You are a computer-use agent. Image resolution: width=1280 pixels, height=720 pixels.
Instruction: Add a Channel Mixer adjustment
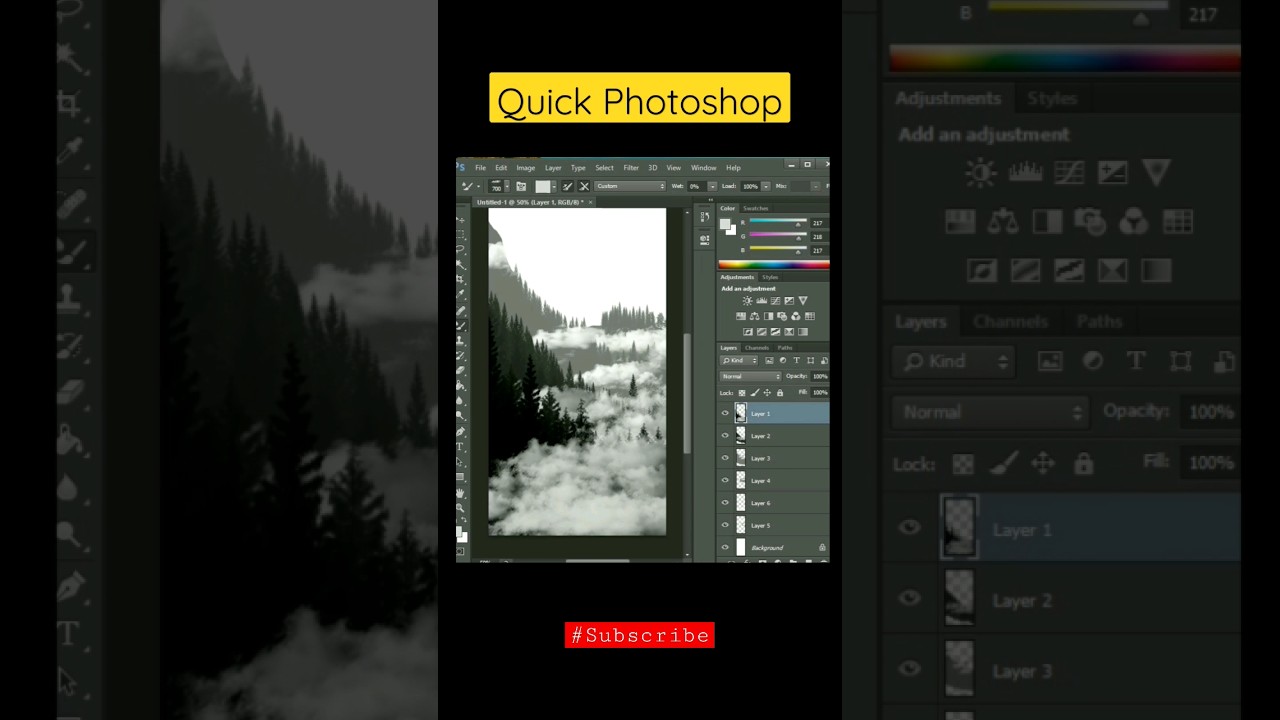(x=796, y=316)
